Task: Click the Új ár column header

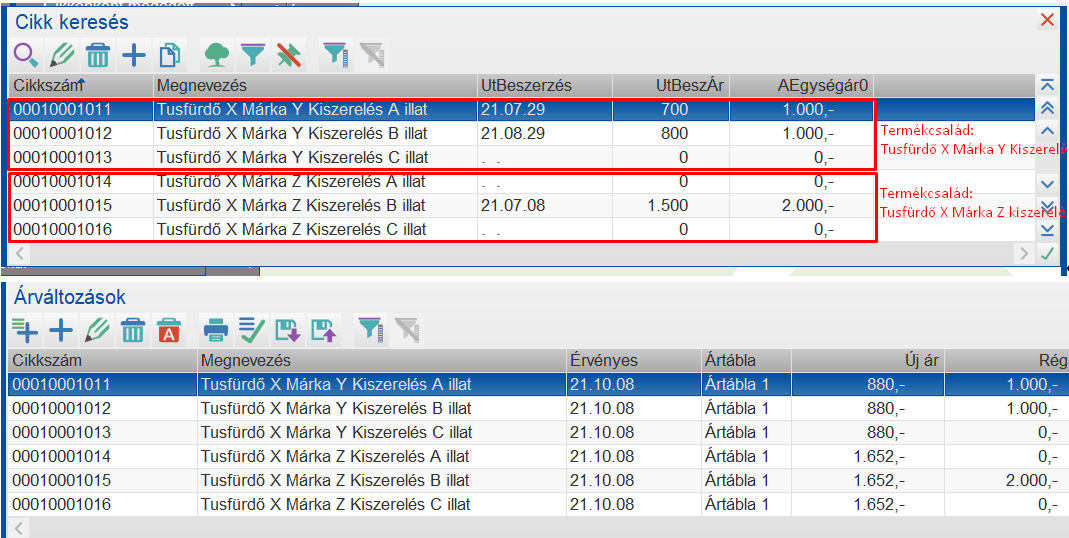Action: click(868, 360)
